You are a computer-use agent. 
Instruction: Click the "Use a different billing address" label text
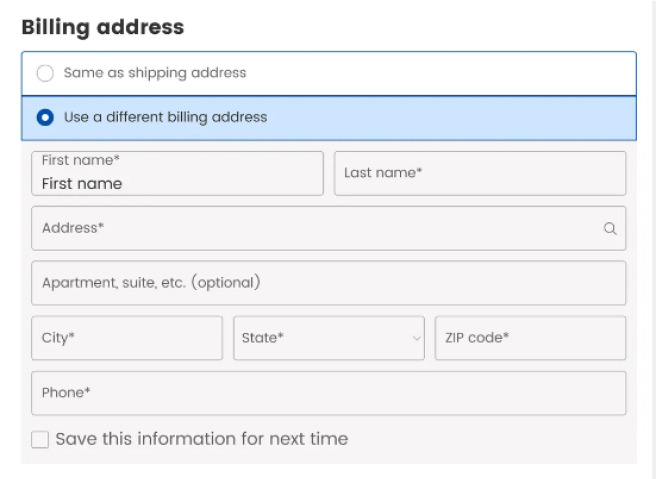click(166, 117)
